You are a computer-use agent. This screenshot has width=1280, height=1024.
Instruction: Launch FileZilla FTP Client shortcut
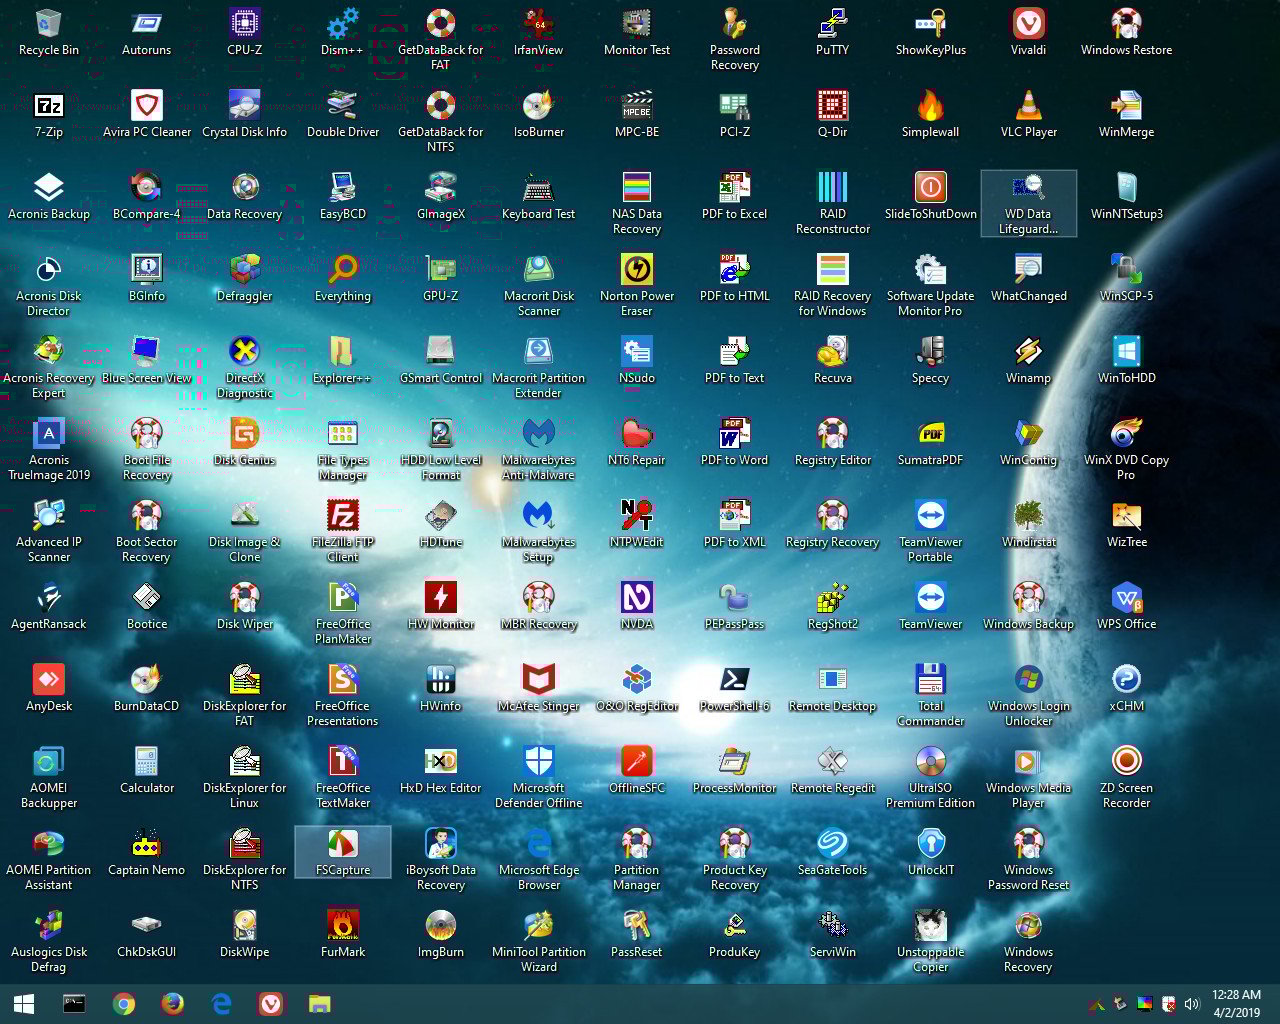tap(342, 531)
